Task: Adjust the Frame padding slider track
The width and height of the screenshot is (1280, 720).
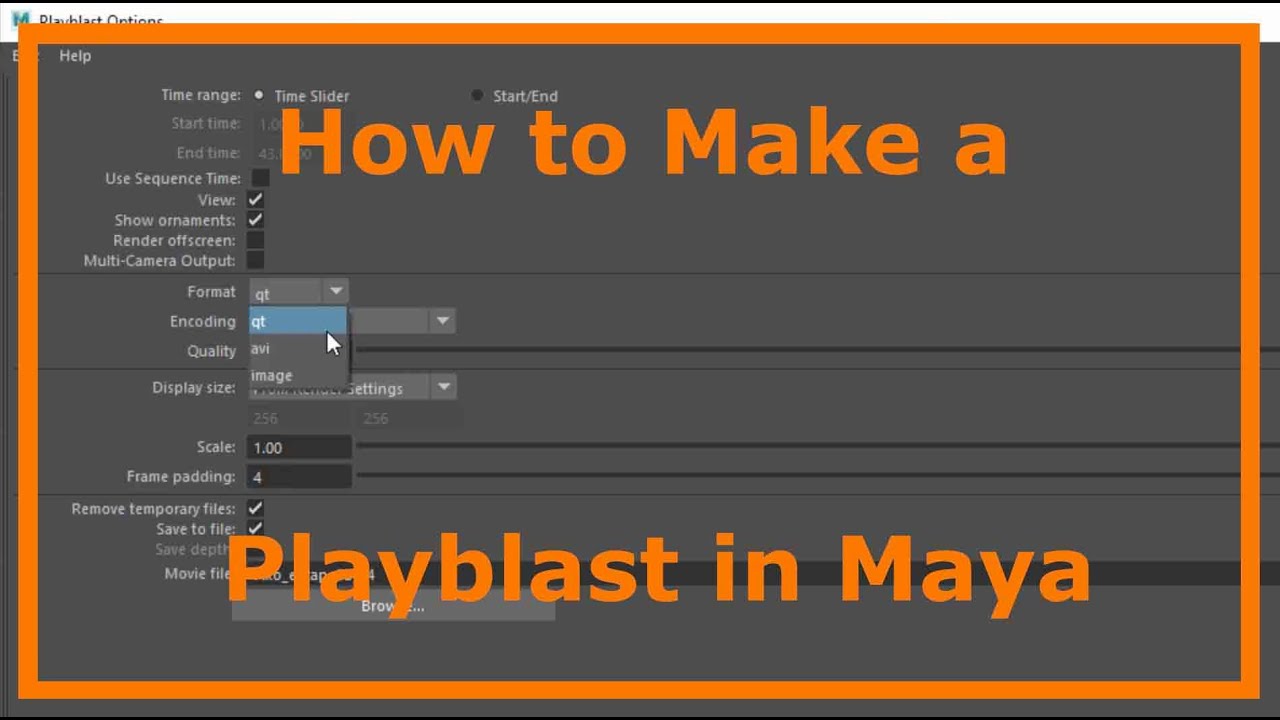Action: pyautogui.click(x=818, y=476)
